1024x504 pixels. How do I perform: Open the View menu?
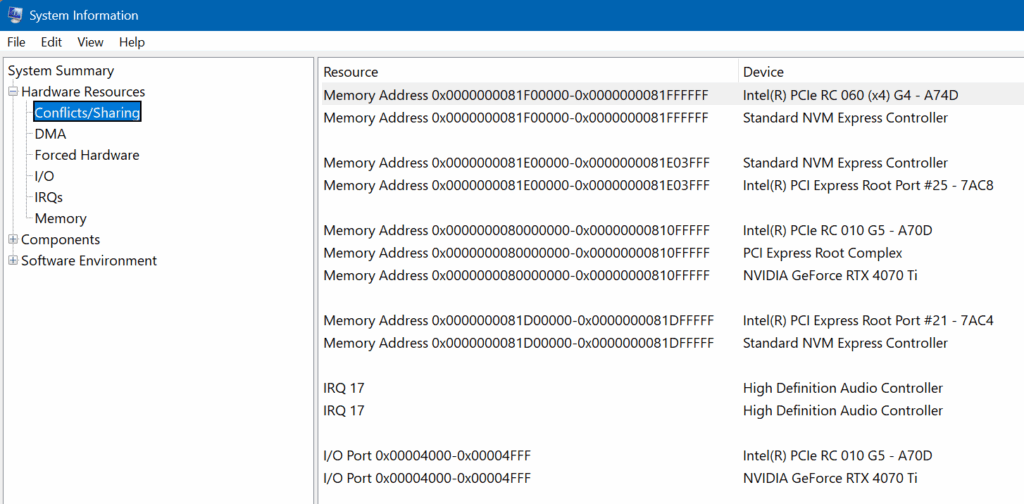point(90,42)
